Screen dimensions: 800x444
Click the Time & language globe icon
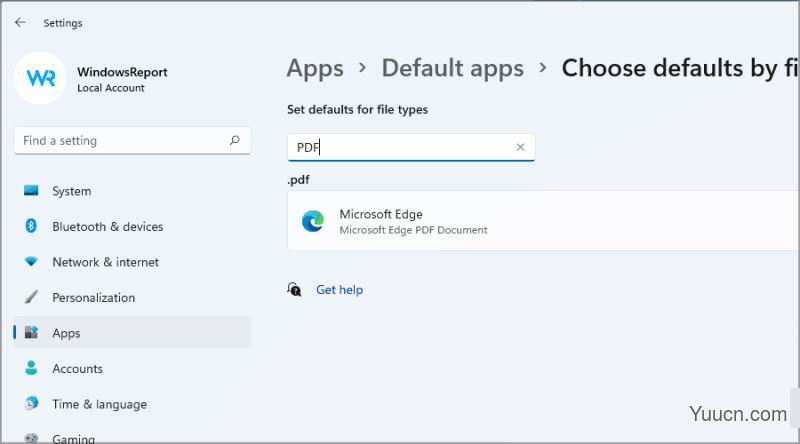click(x=31, y=403)
